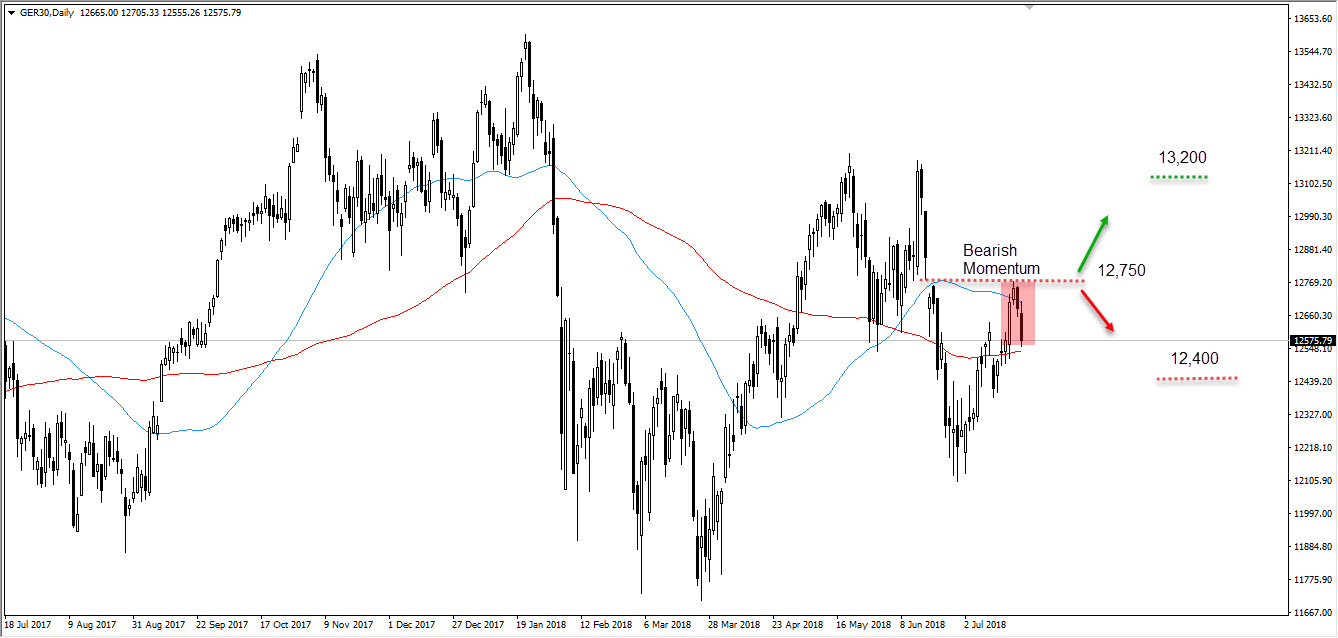Click the 28 Mar 2018 date label
The image size is (1338, 638).
point(736,624)
